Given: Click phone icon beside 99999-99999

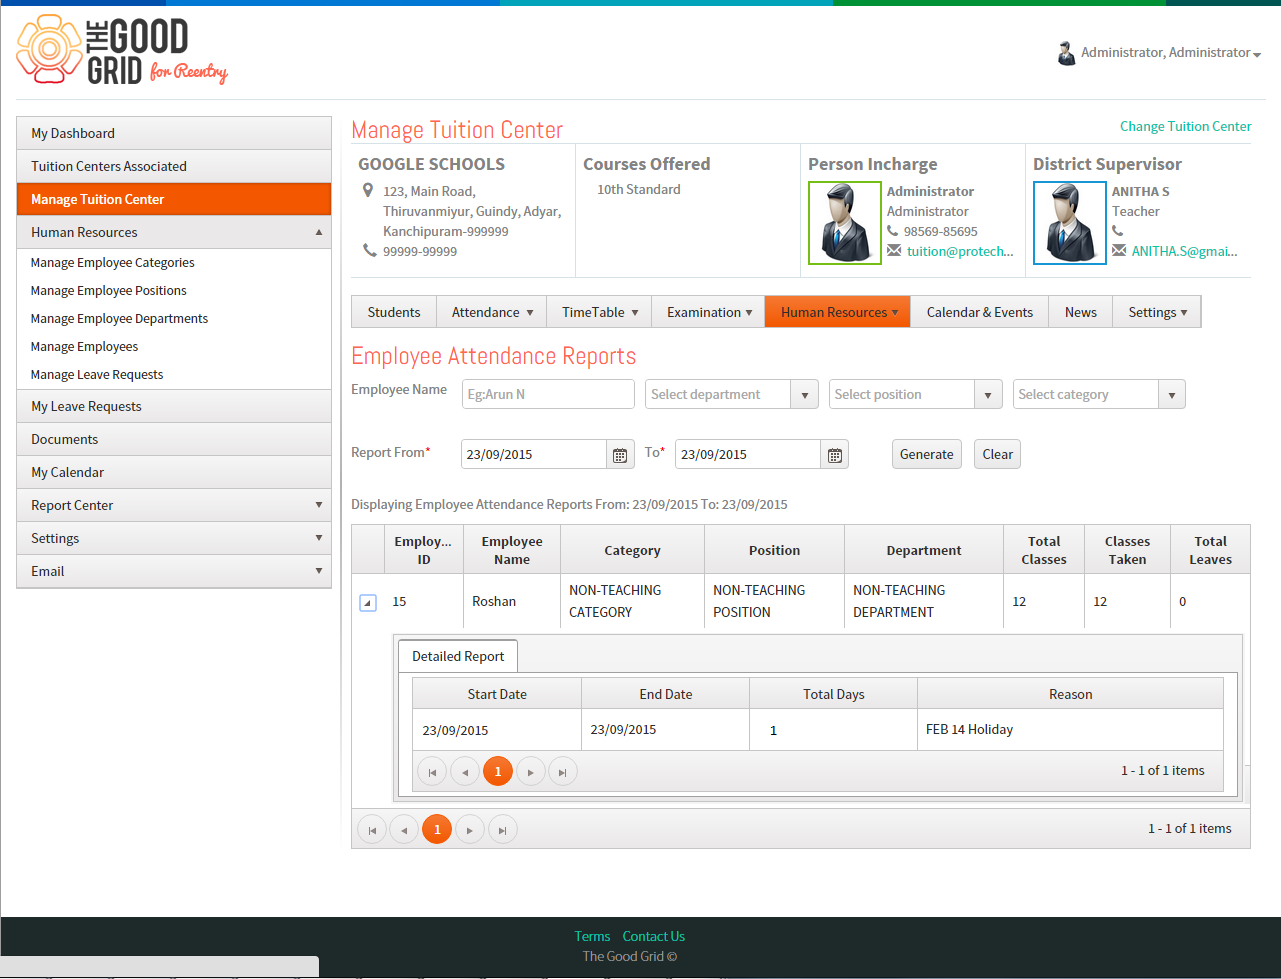Looking at the screenshot, I should point(369,251).
